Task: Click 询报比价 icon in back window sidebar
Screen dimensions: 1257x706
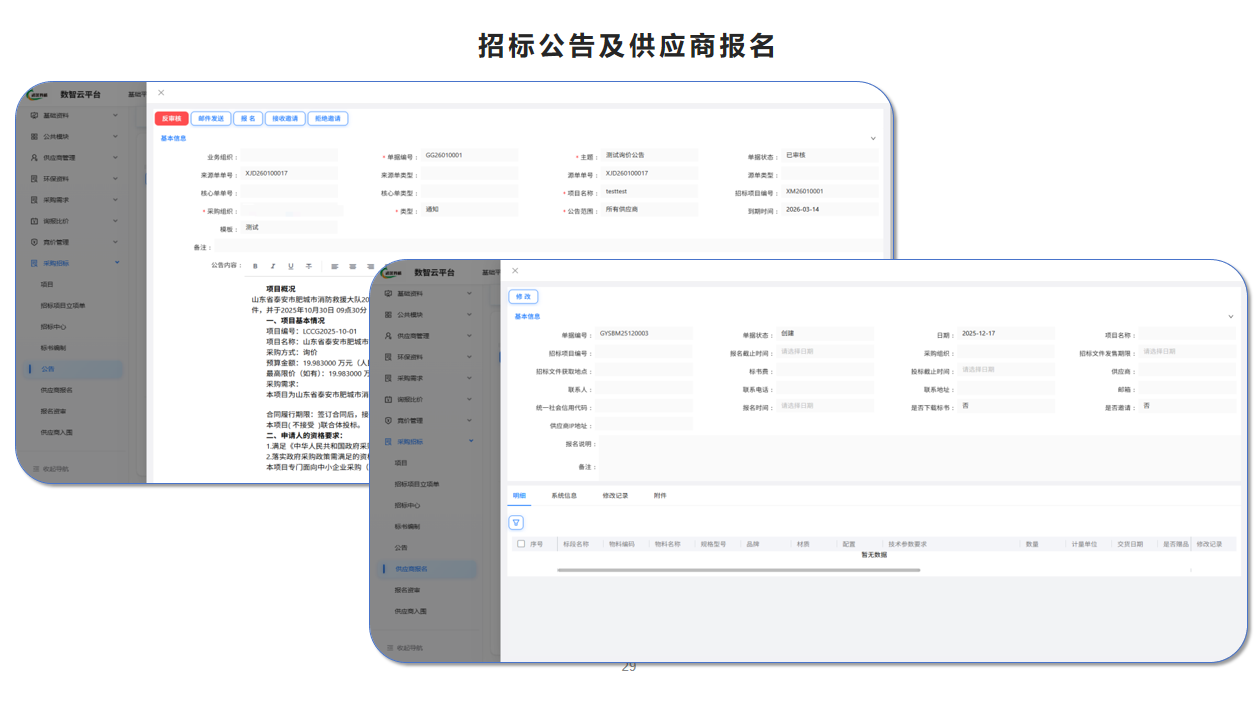Action: pos(33,220)
